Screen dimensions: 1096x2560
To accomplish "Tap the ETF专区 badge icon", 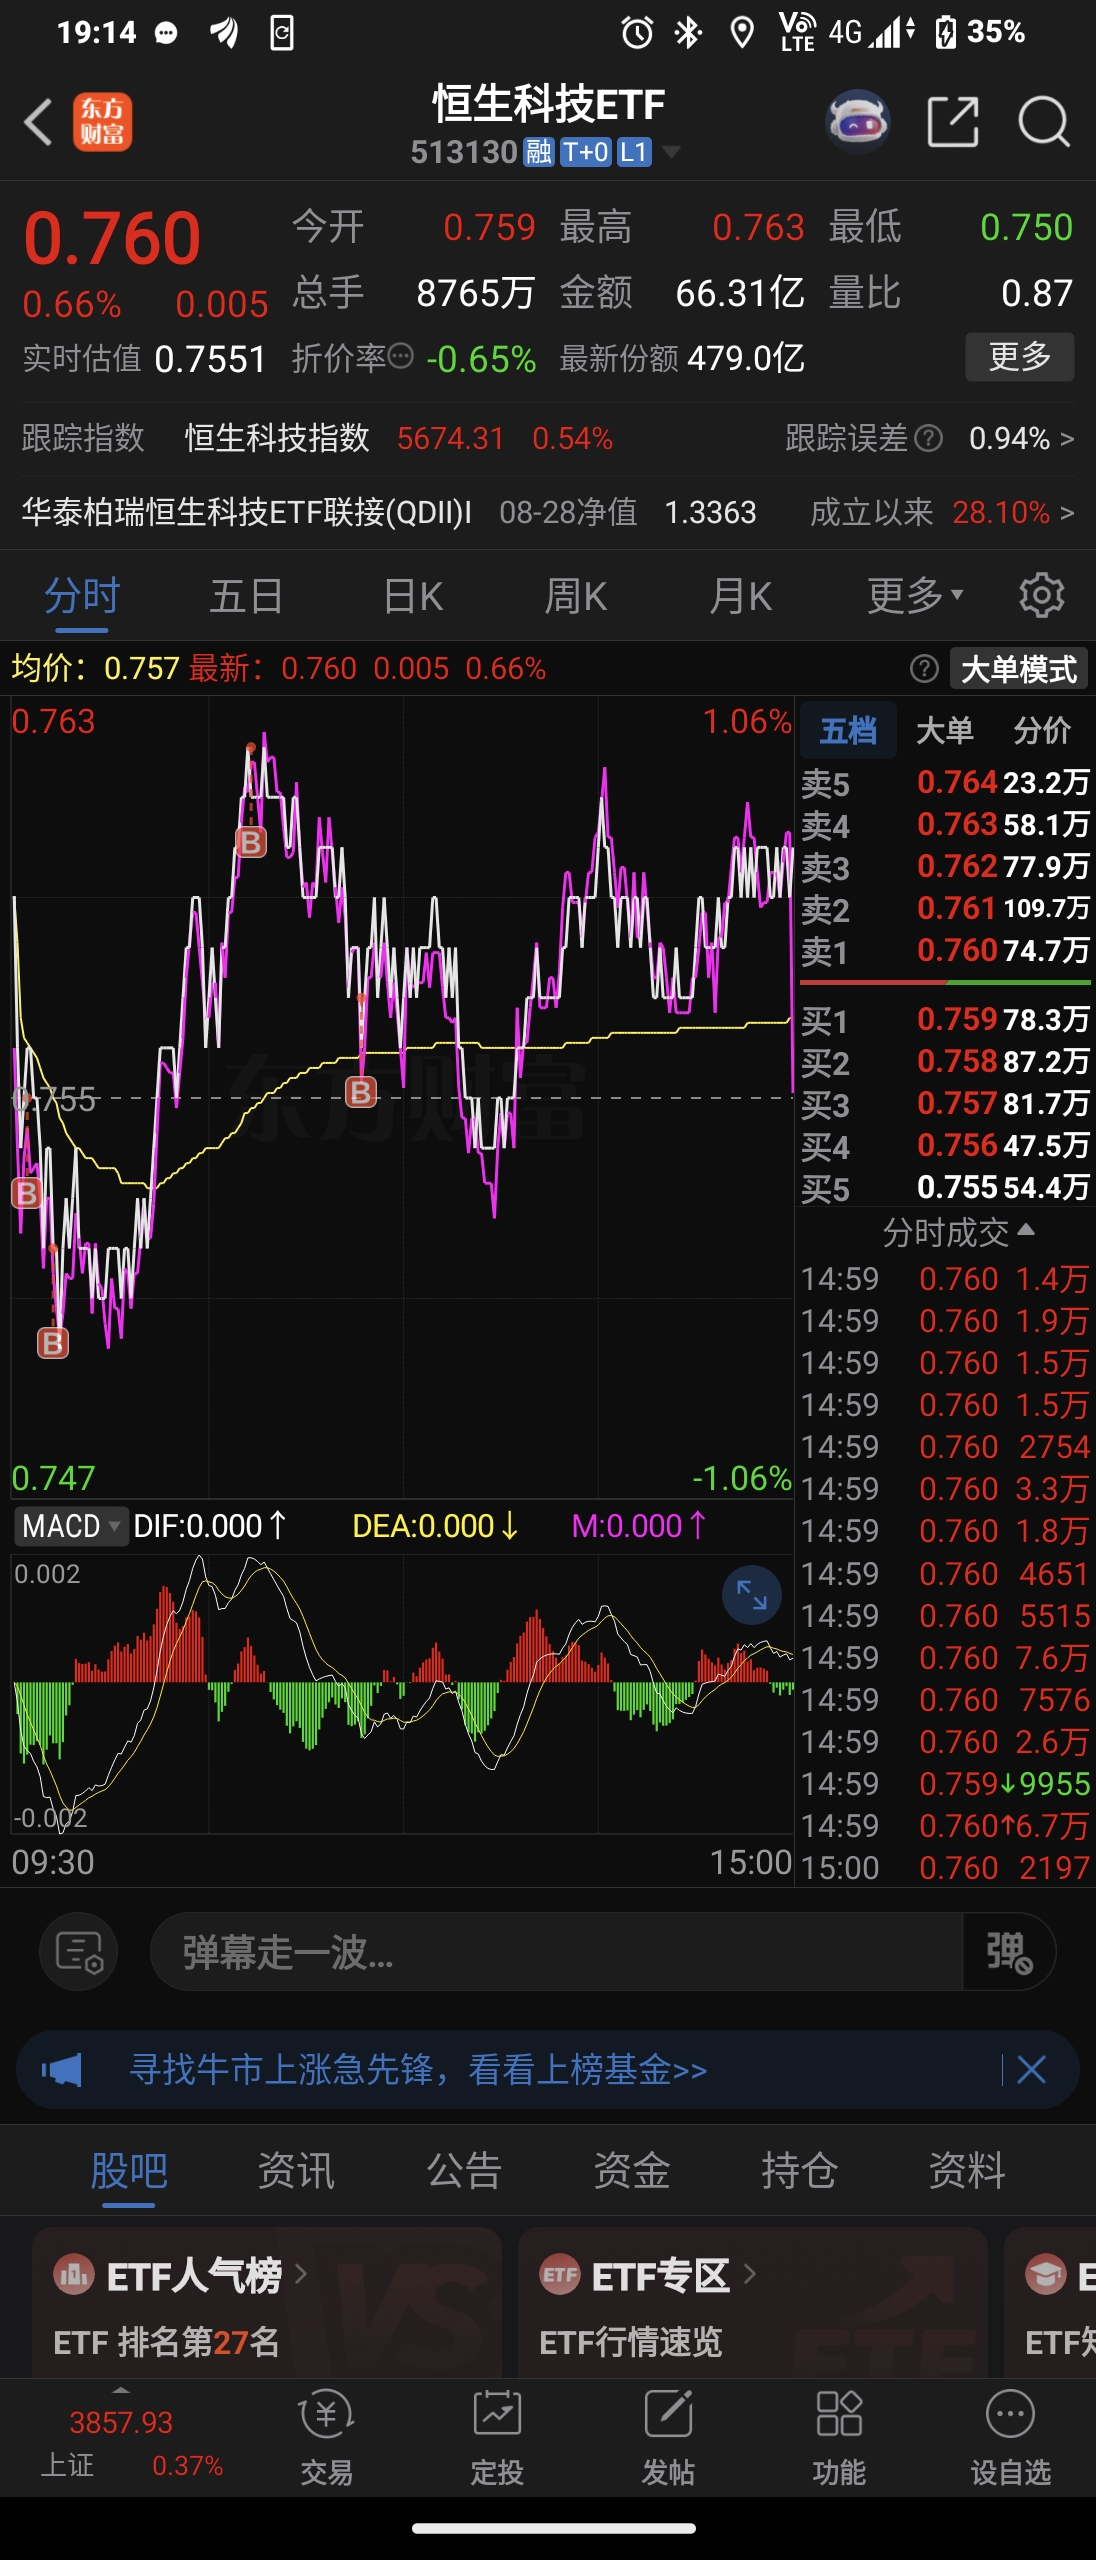I will (x=560, y=2275).
